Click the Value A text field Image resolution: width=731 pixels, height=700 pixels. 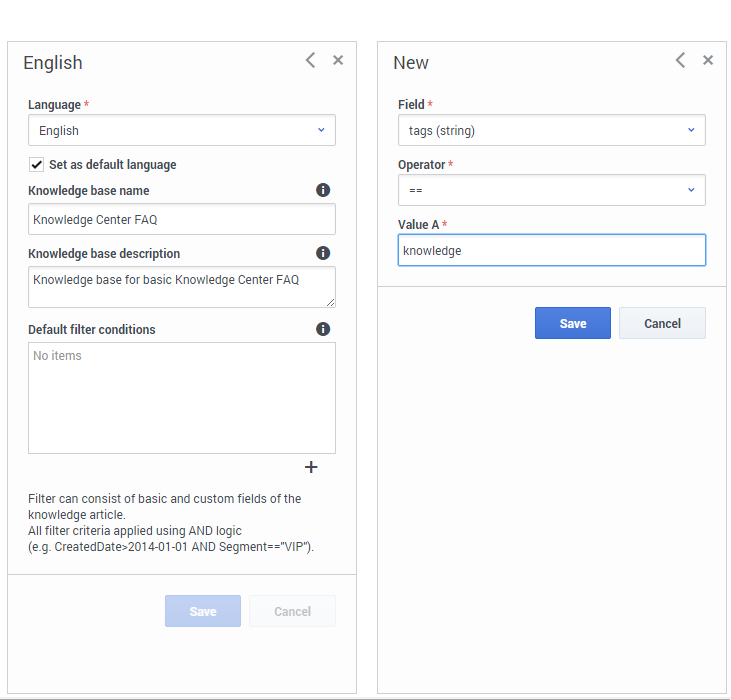pos(551,251)
